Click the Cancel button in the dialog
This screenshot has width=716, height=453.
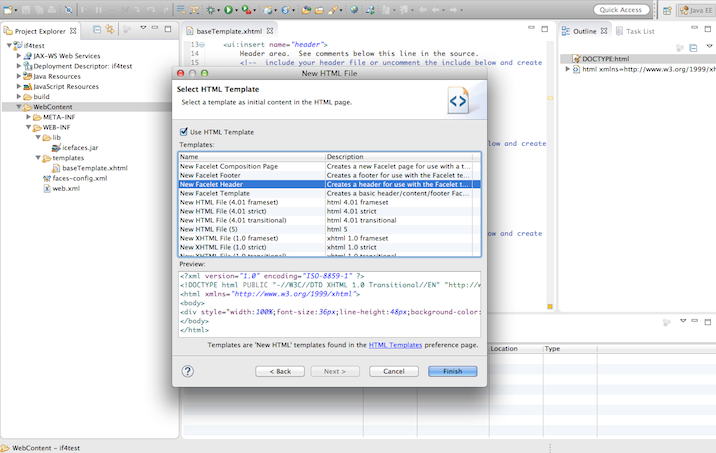[x=393, y=371]
